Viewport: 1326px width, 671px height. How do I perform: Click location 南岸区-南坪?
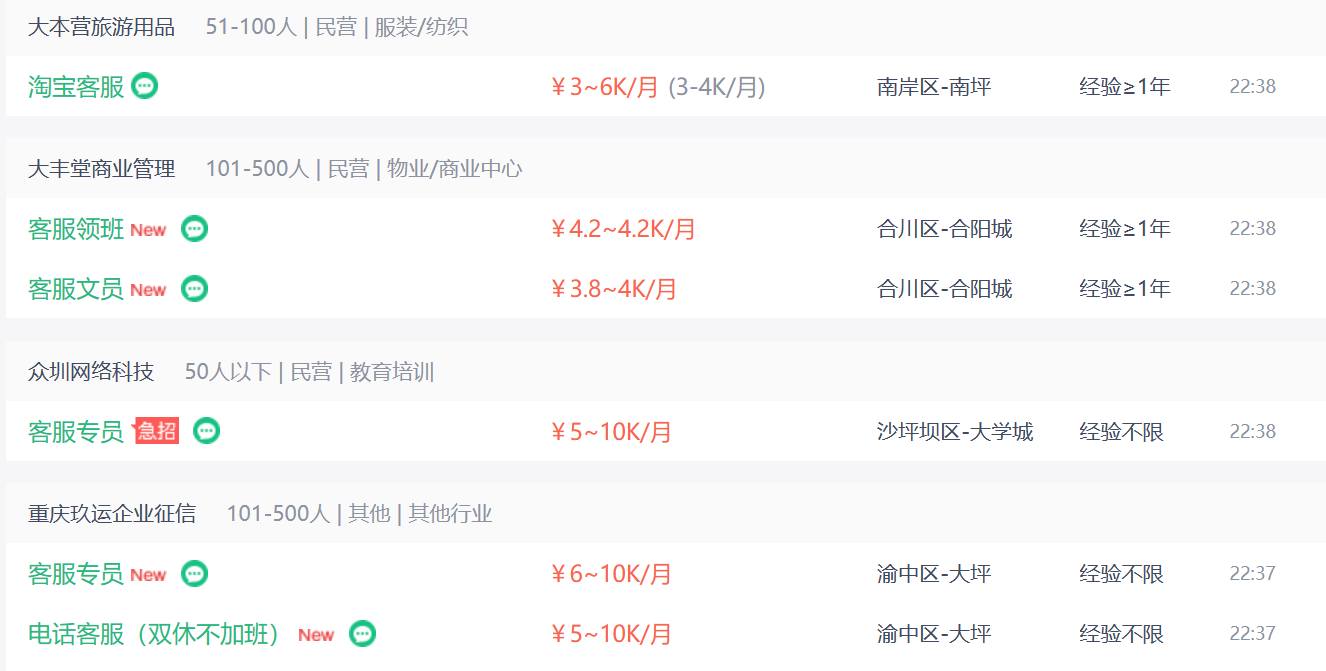pyautogui.click(x=934, y=87)
